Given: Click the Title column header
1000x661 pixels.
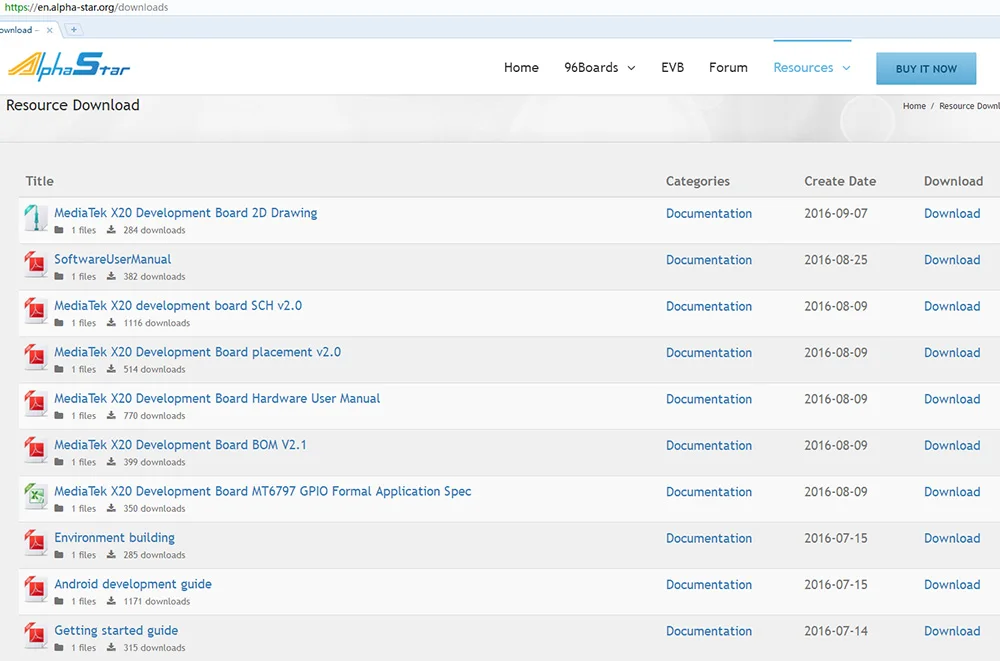Looking at the screenshot, I should pos(40,181).
